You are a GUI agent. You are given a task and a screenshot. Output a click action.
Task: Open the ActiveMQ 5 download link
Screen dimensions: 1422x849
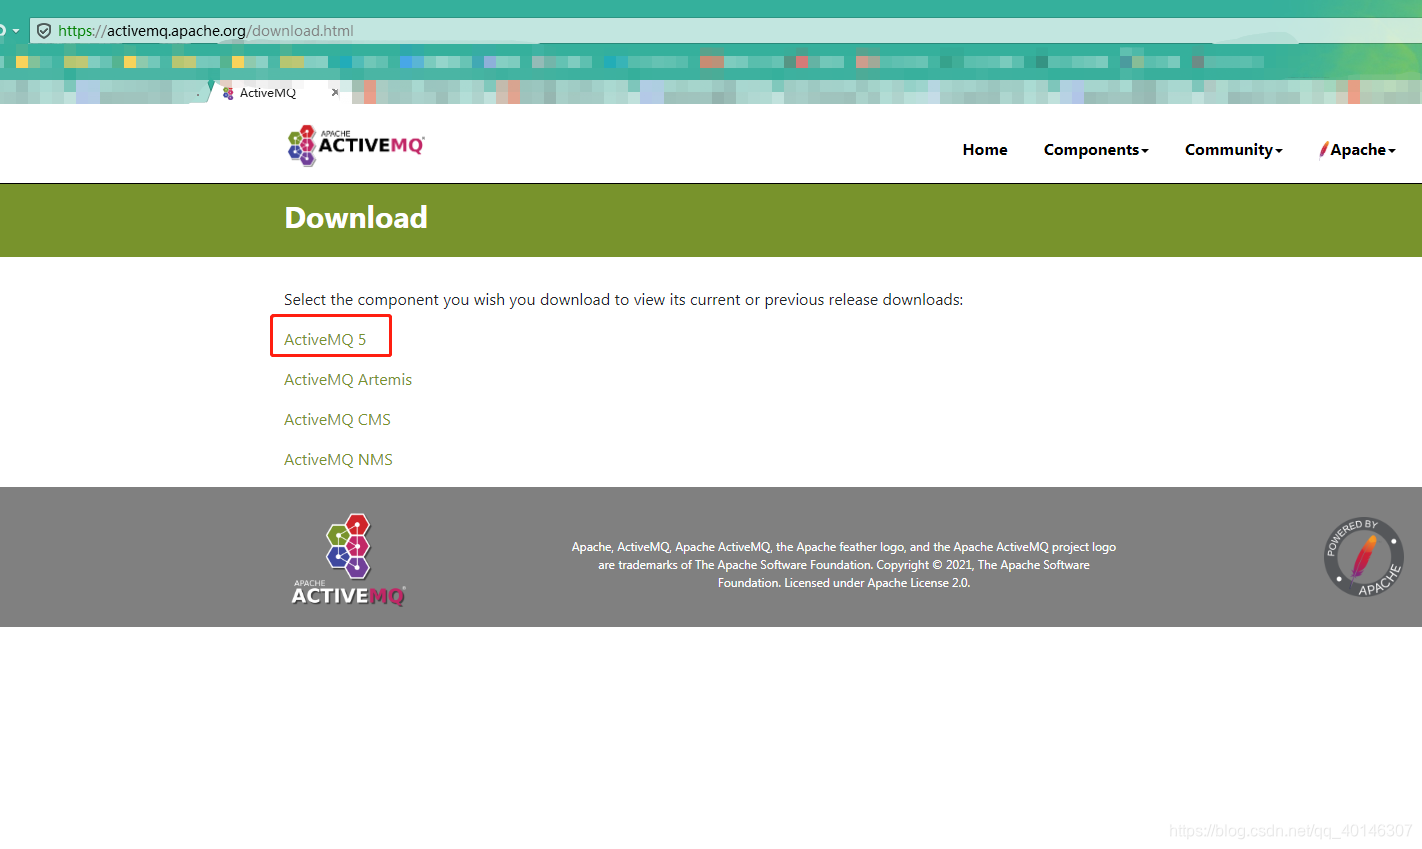[x=325, y=339]
